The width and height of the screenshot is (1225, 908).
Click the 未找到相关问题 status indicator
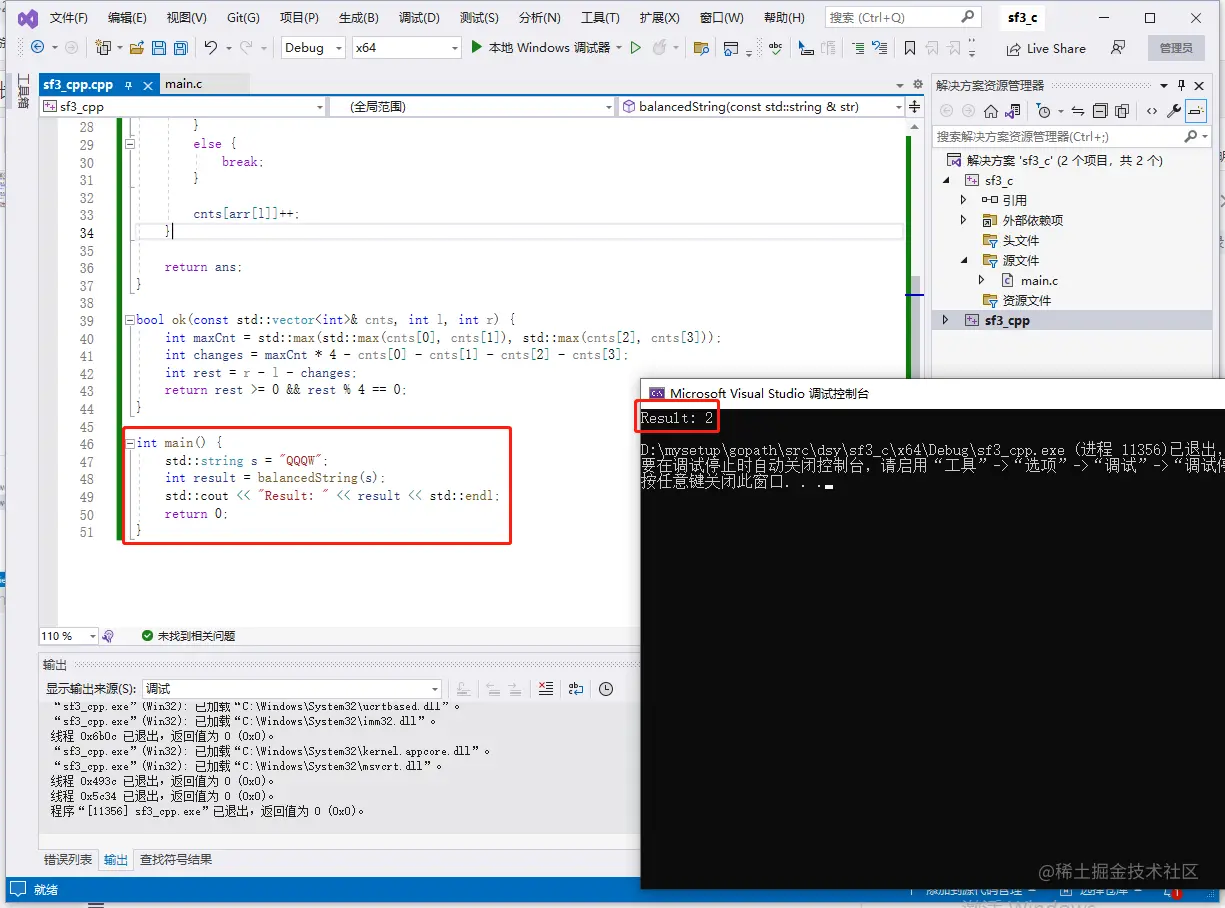[188, 636]
